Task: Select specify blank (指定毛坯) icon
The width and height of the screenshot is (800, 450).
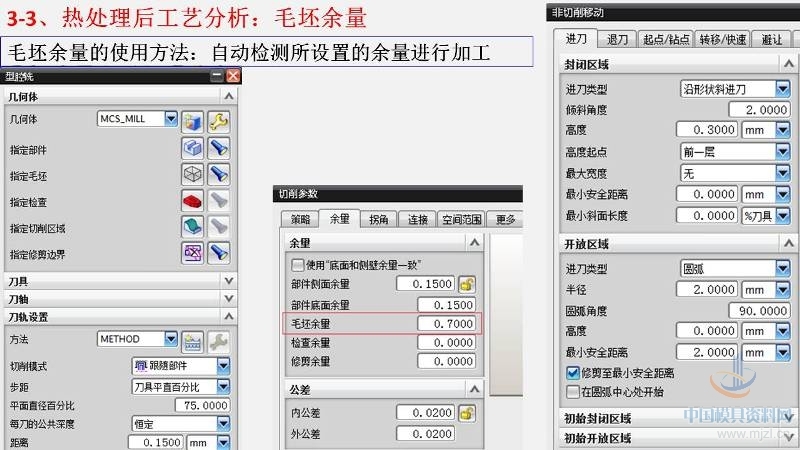Action: coord(192,174)
